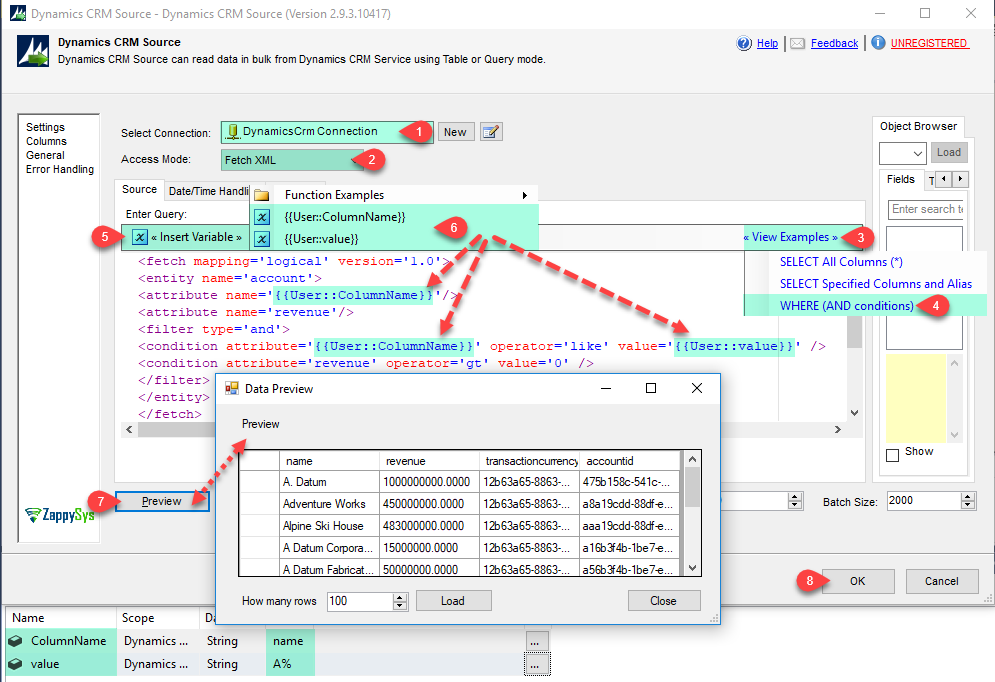
Task: Open the Feedback link
Action: coord(834,43)
